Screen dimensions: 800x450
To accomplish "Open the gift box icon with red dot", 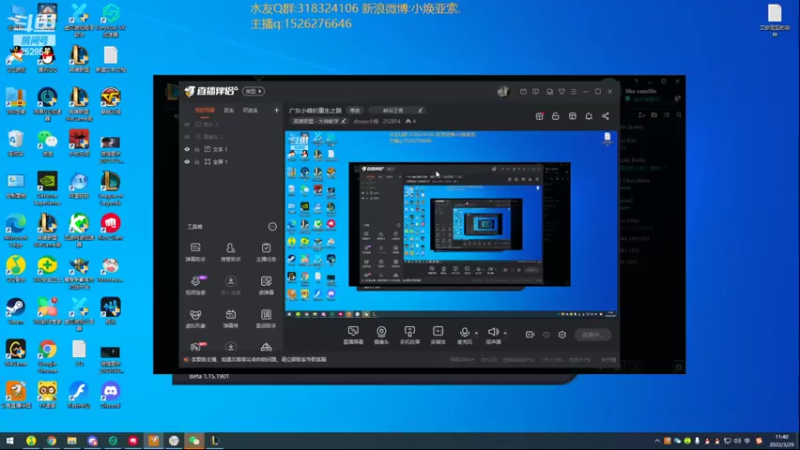I will [x=539, y=116].
